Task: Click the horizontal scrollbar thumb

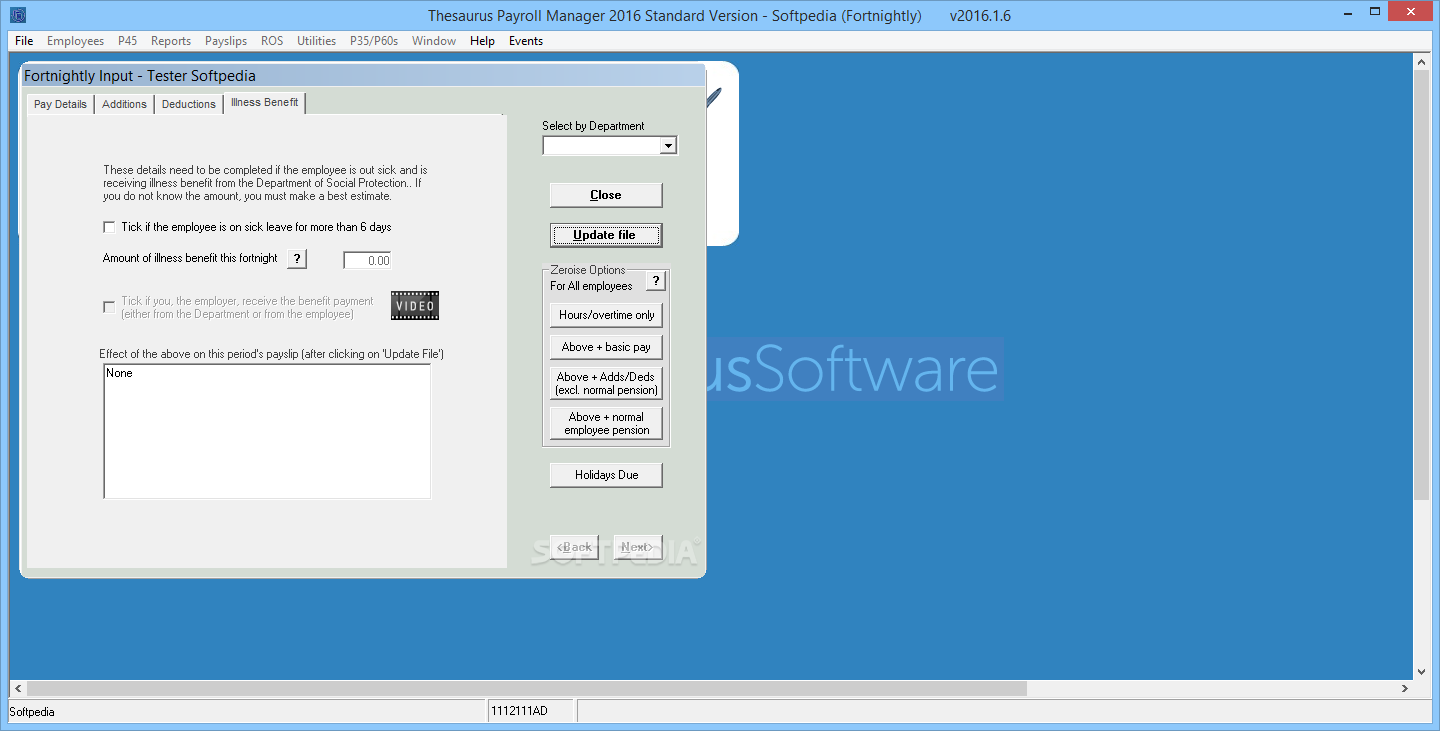Action: (527, 689)
